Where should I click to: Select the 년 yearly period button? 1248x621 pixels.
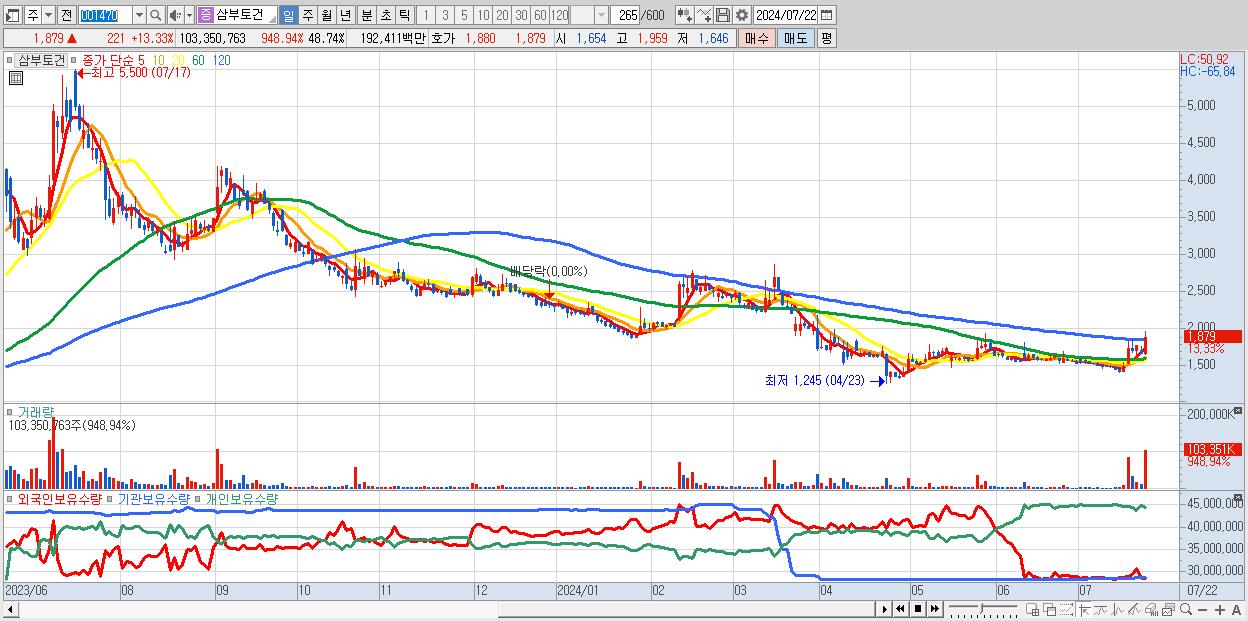tap(345, 16)
